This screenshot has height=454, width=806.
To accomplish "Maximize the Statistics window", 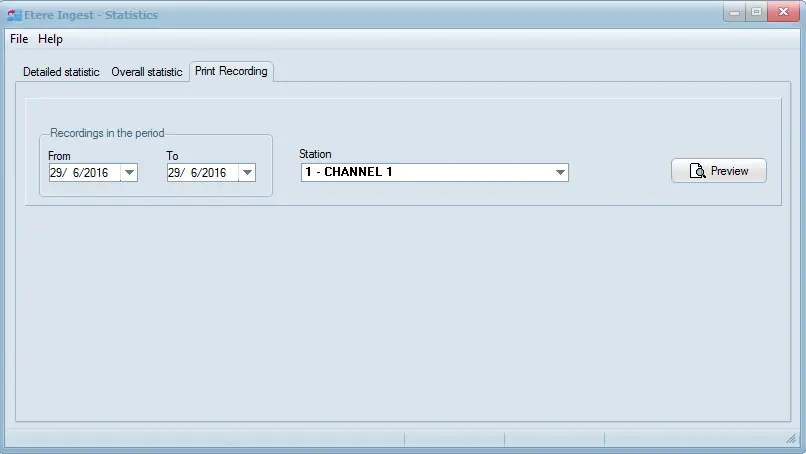I will point(756,13).
